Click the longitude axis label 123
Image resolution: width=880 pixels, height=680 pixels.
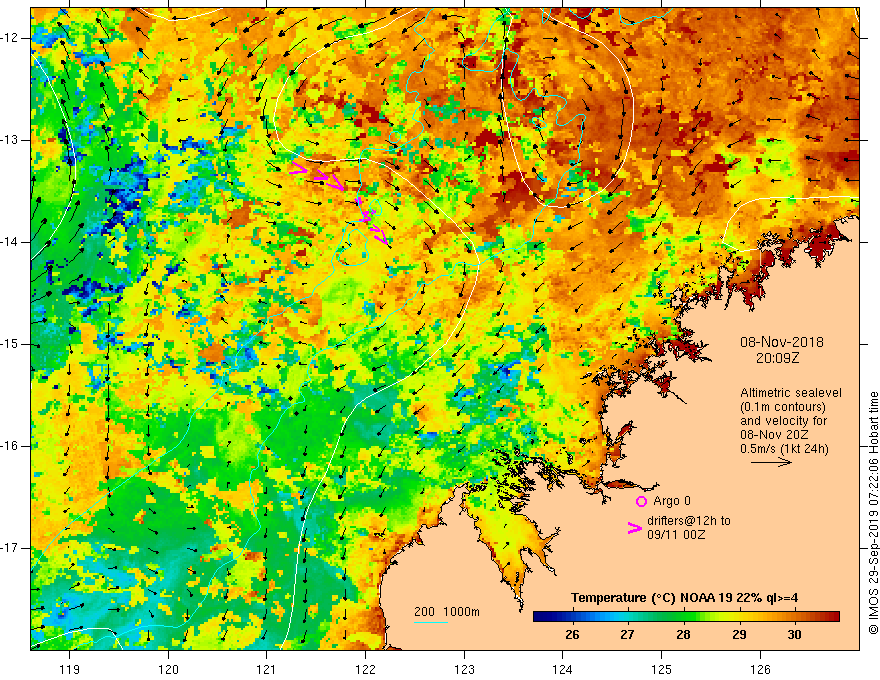pos(464,669)
